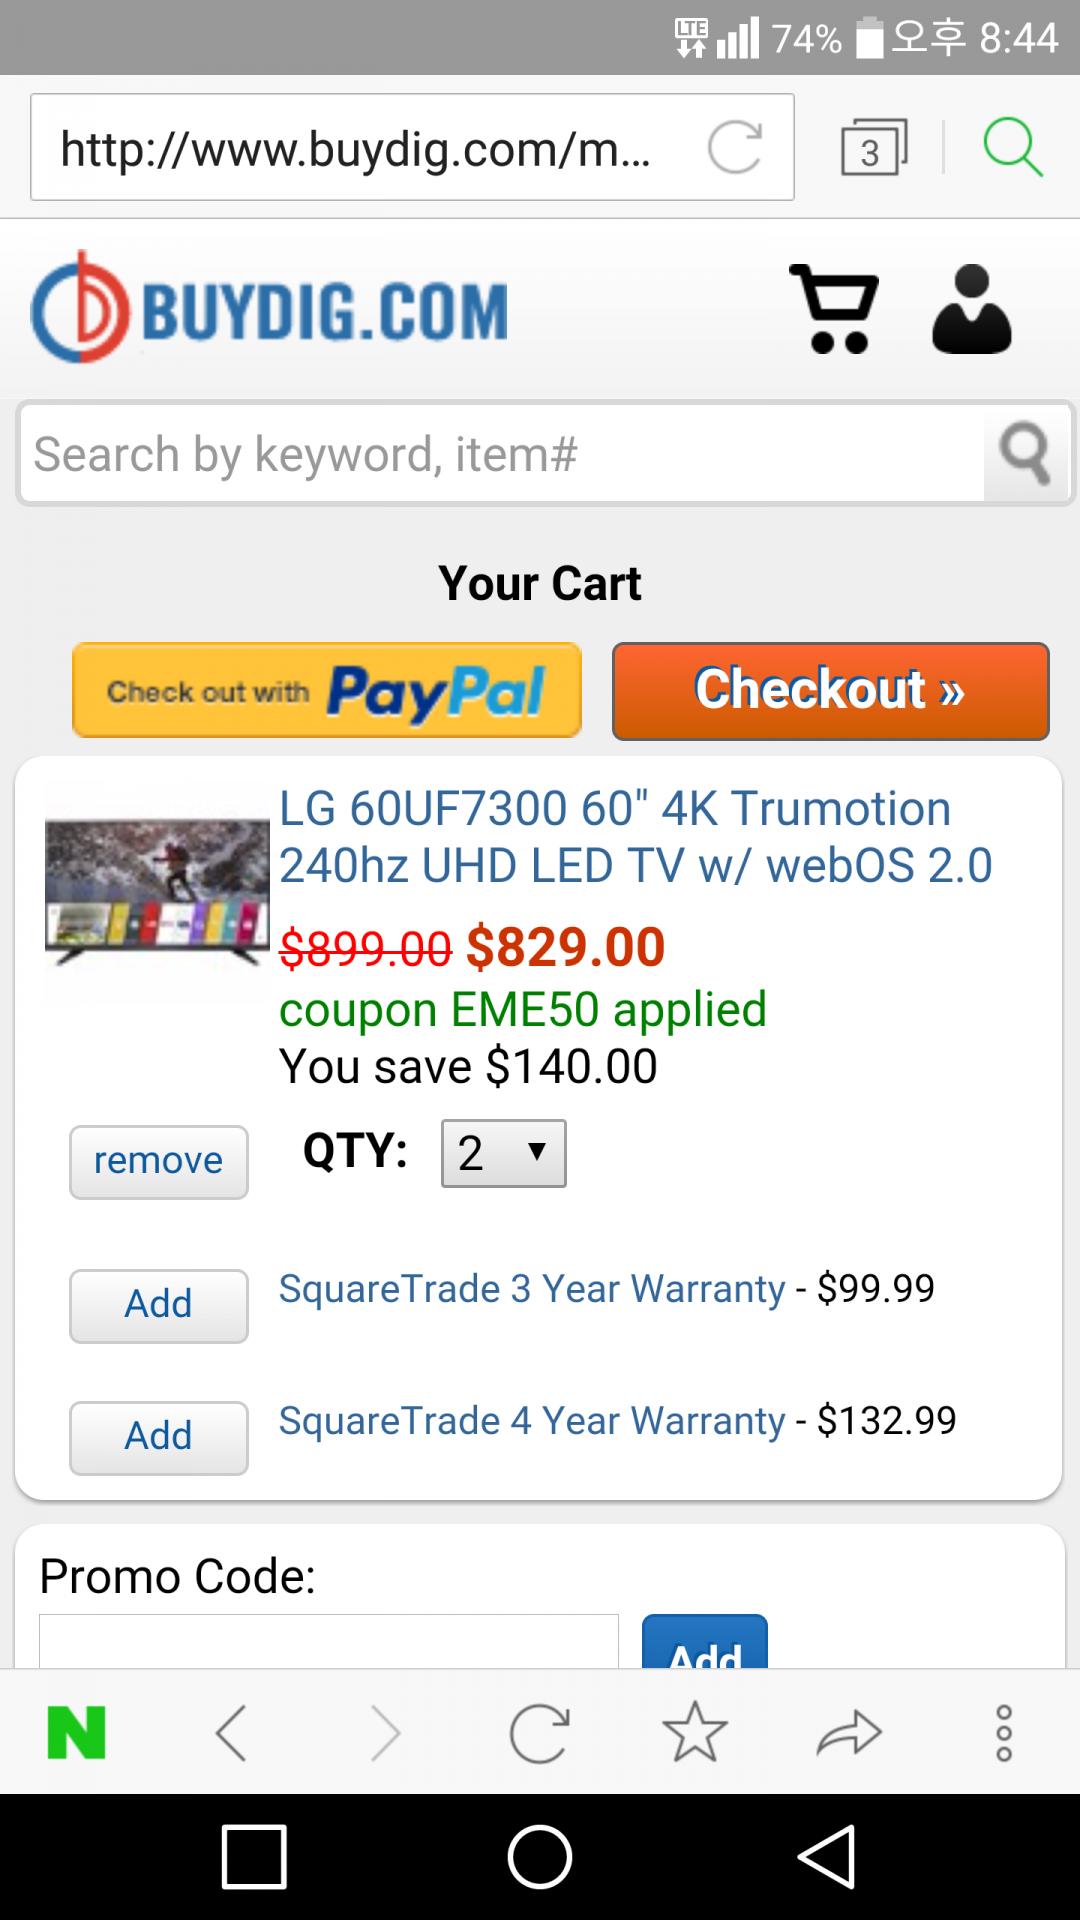Viewport: 1080px width, 1920px height.
Task: Open the shopping cart icon
Action: click(834, 309)
